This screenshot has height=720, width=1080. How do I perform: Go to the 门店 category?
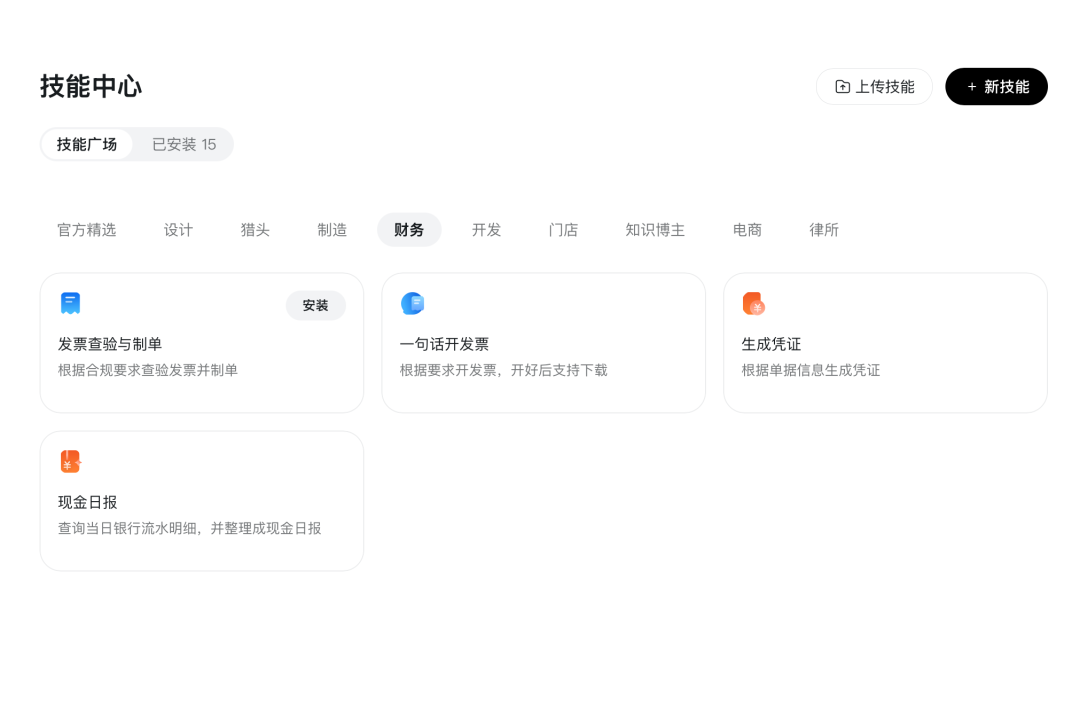coord(563,230)
